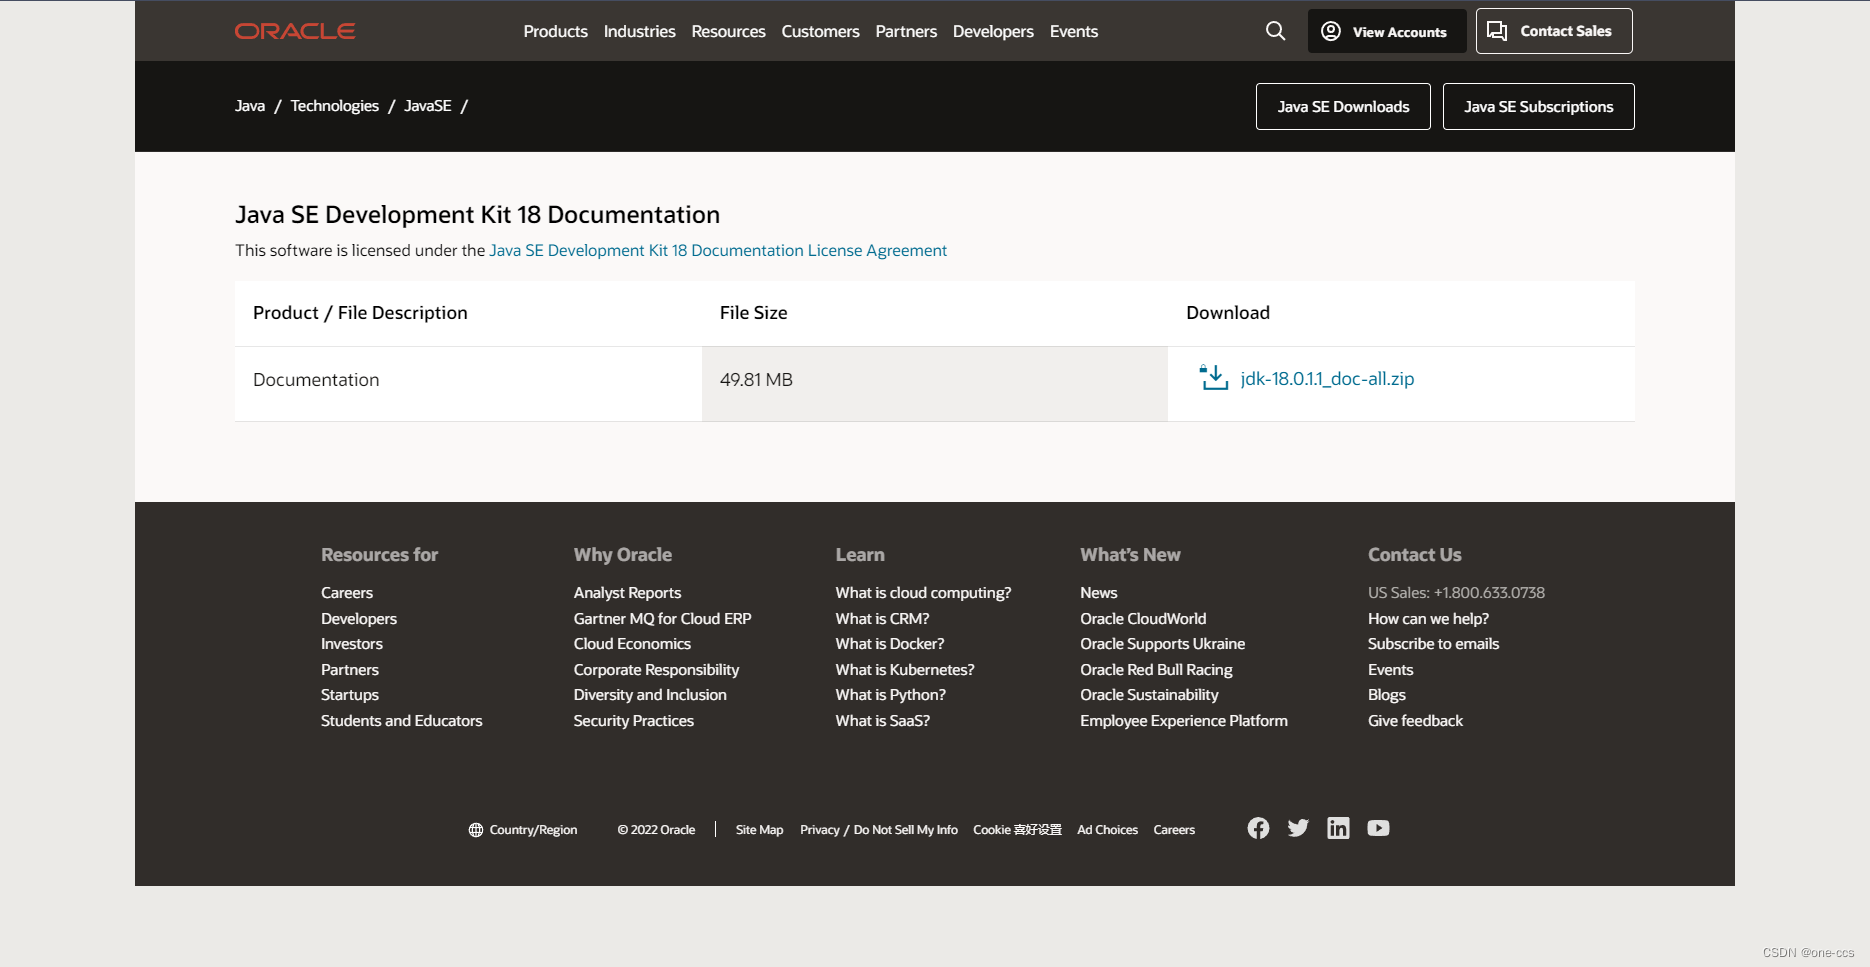Viewport: 1870px width, 967px height.
Task: Open Oracle's Facebook page icon
Action: [1258, 828]
